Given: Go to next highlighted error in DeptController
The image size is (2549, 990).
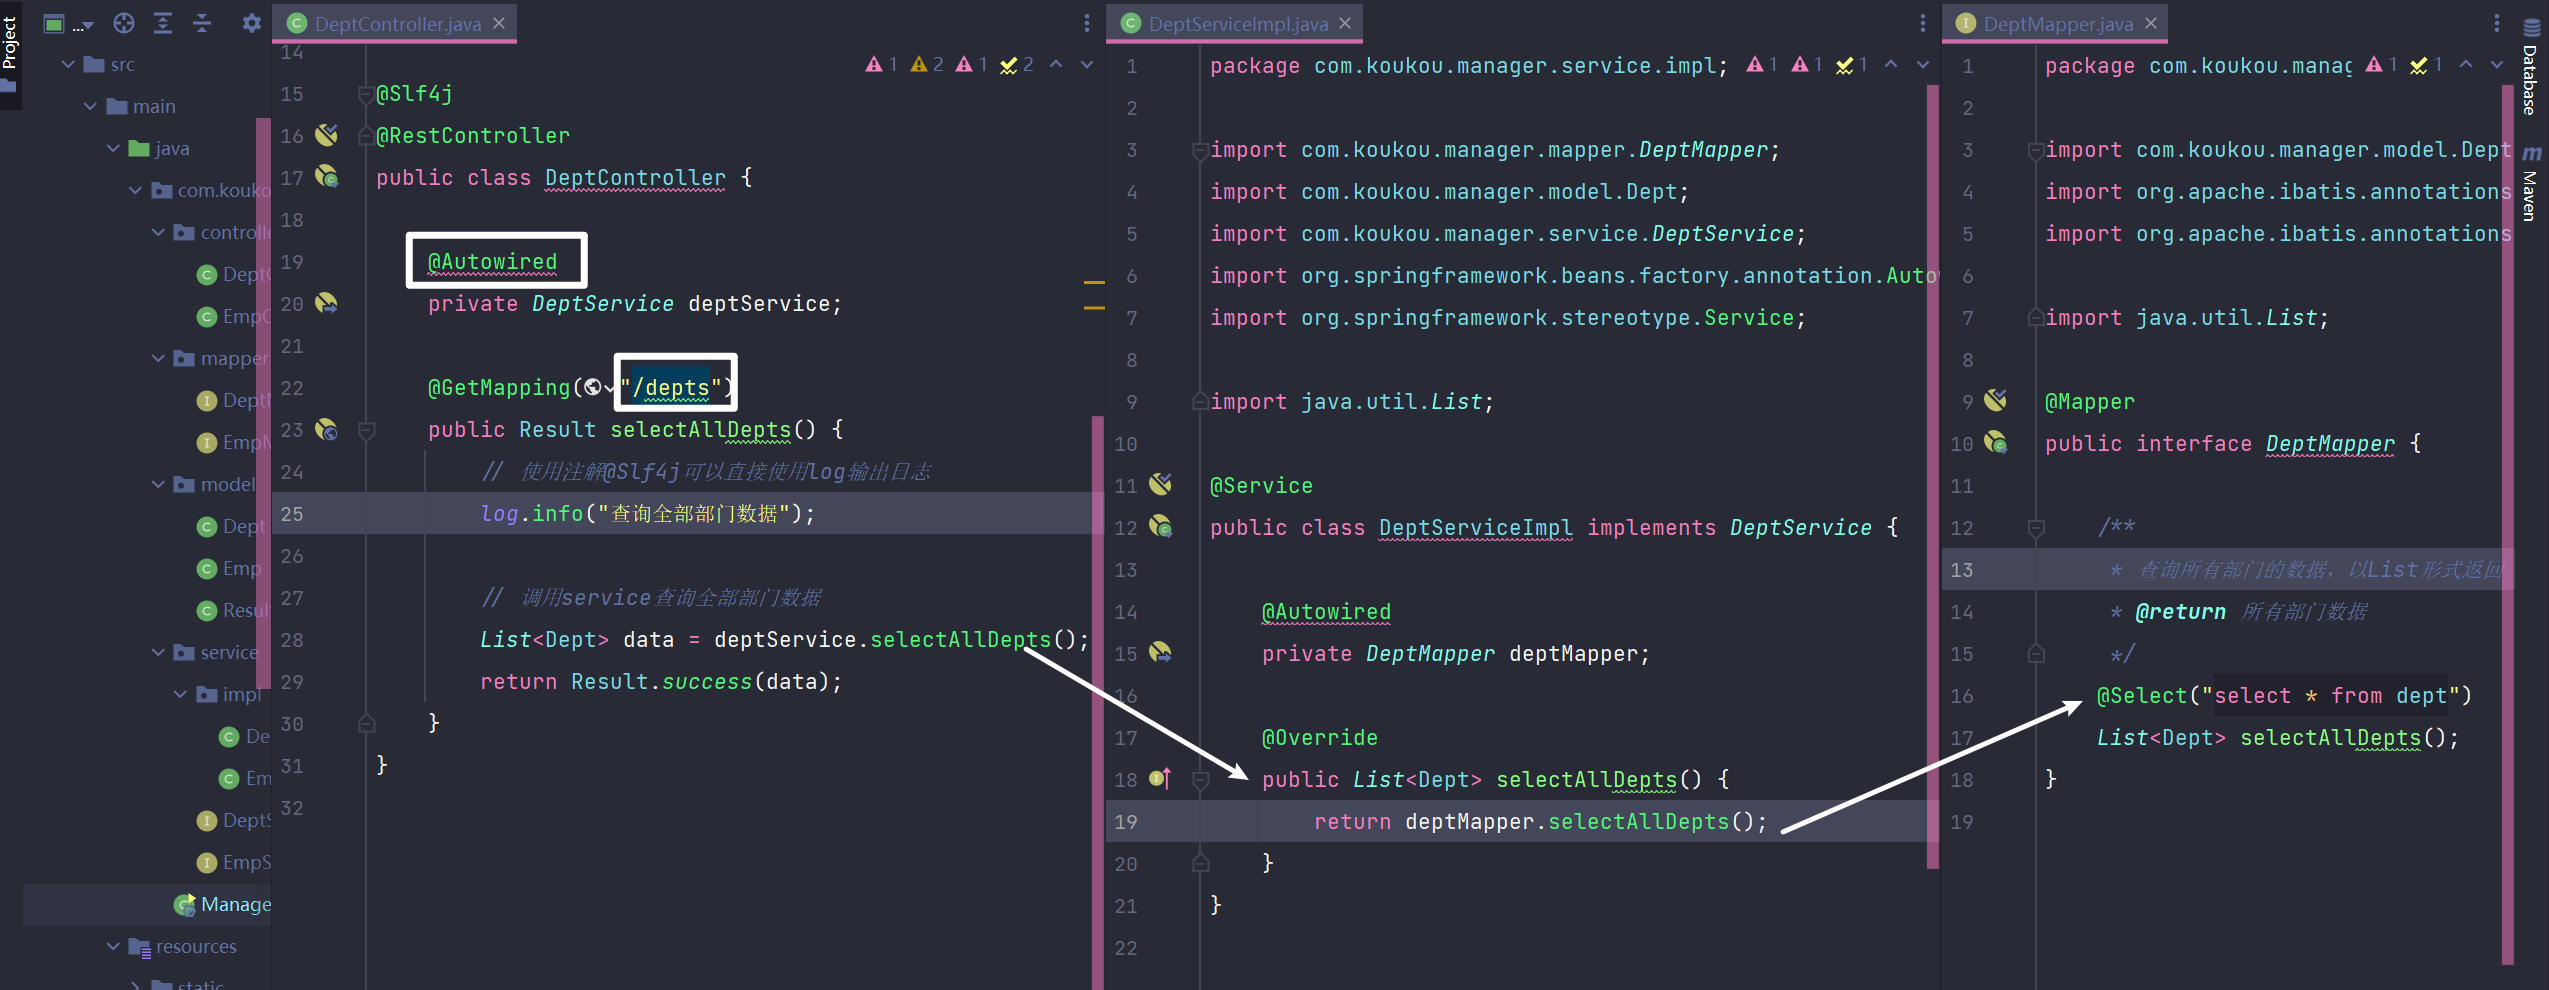Looking at the screenshot, I should click(1087, 65).
